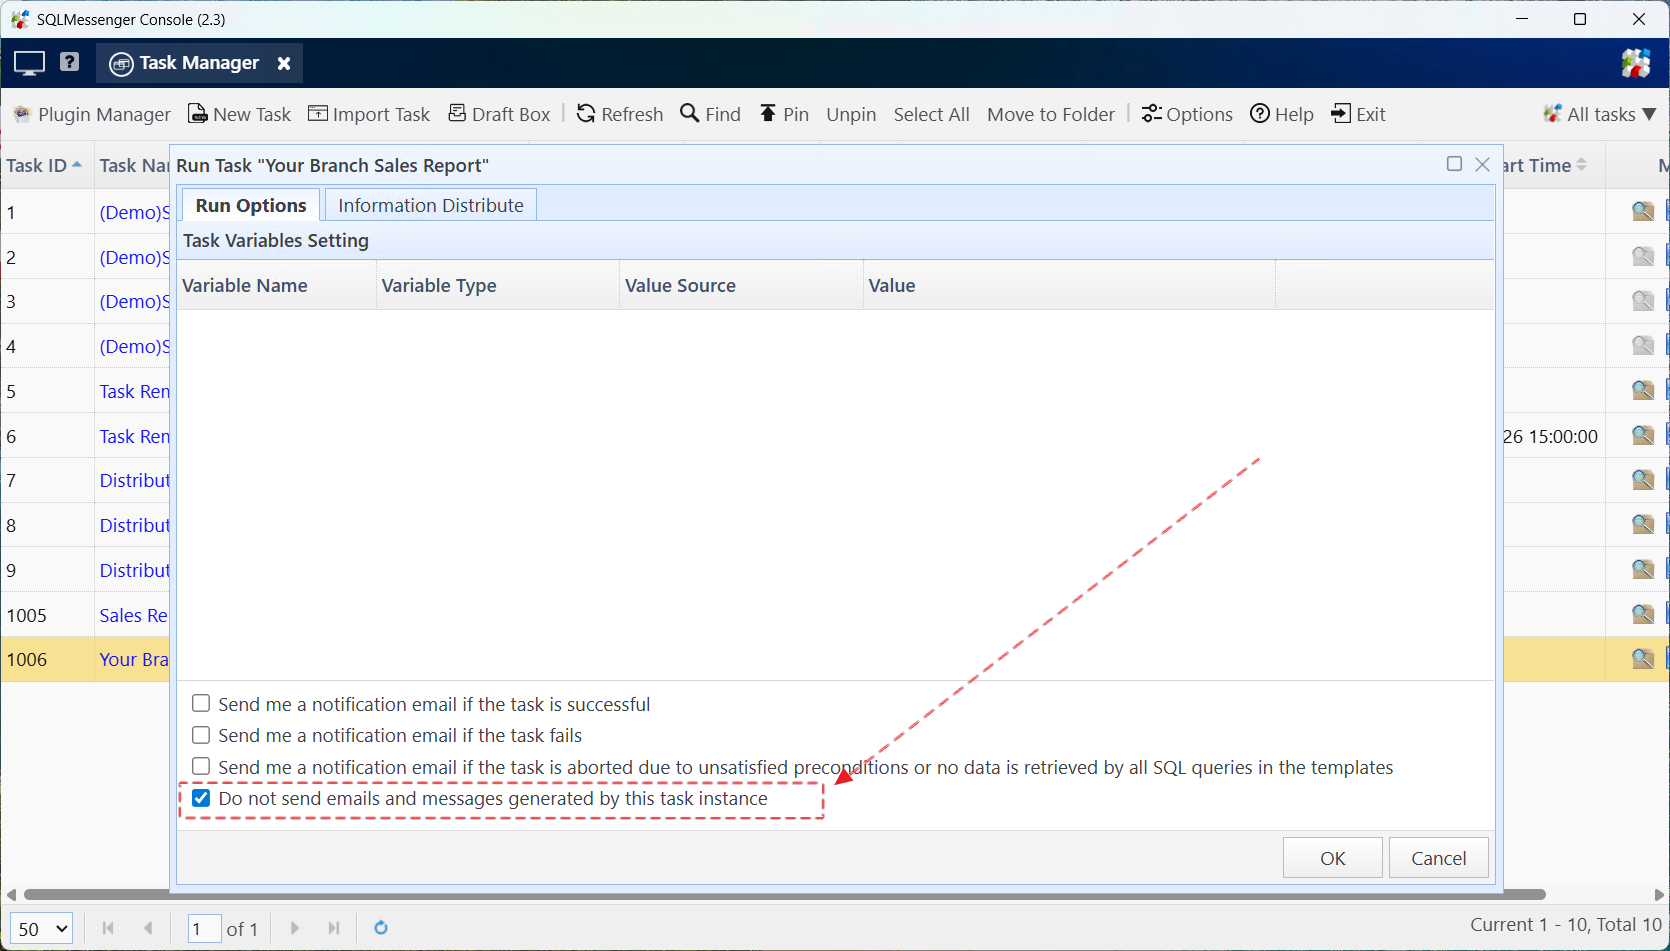This screenshot has height=951, width=1670.
Task: Refresh the task list
Action: point(630,114)
